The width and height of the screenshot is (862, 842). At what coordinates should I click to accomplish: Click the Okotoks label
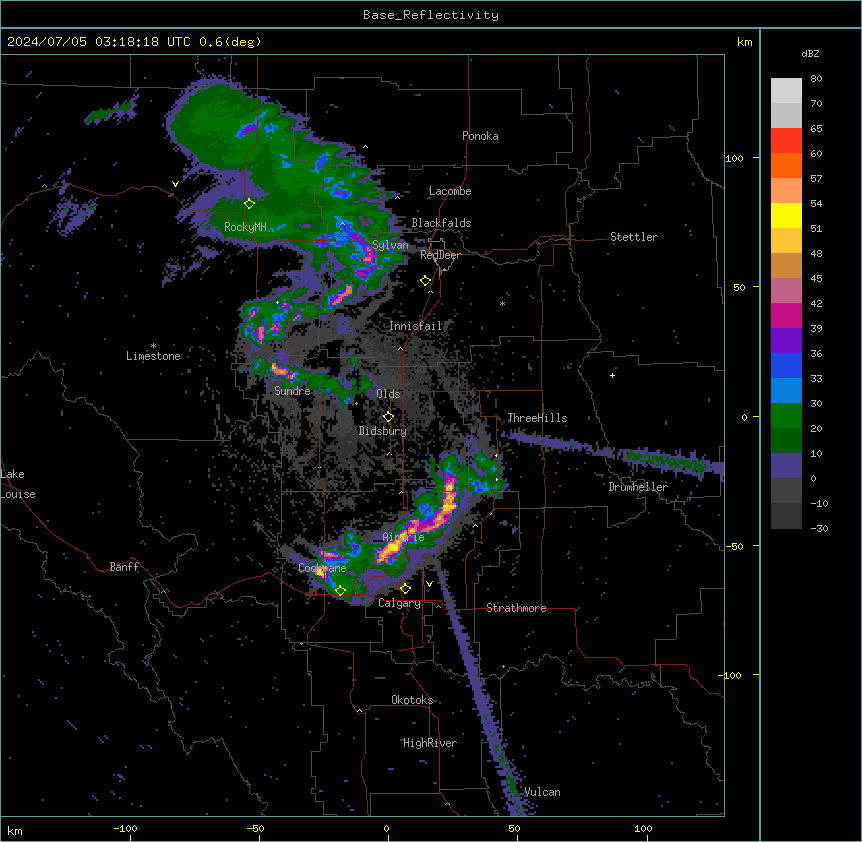point(412,700)
